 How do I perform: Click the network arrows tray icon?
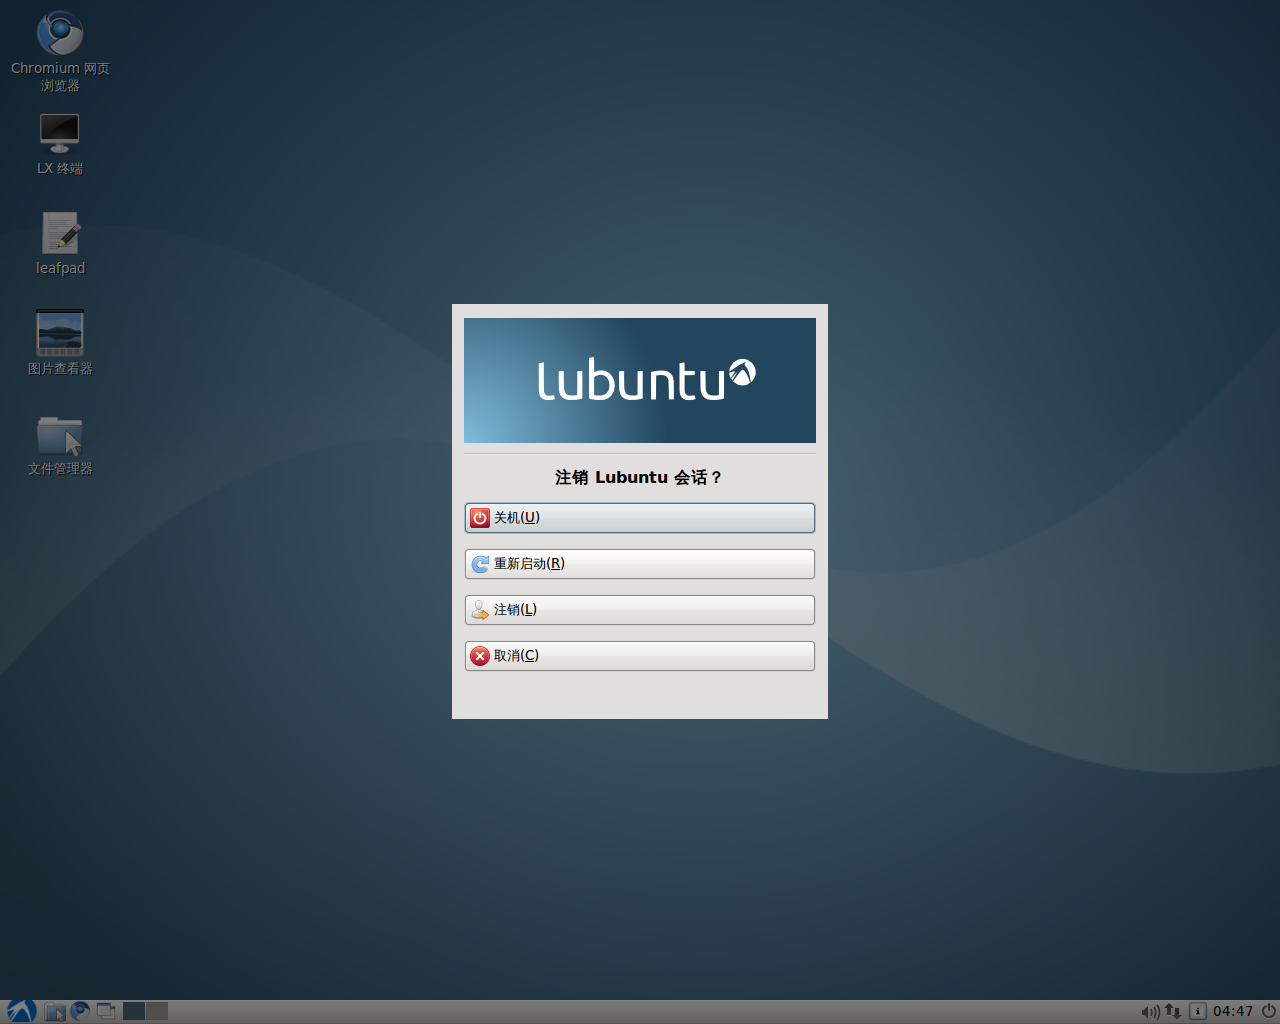coord(1173,1012)
